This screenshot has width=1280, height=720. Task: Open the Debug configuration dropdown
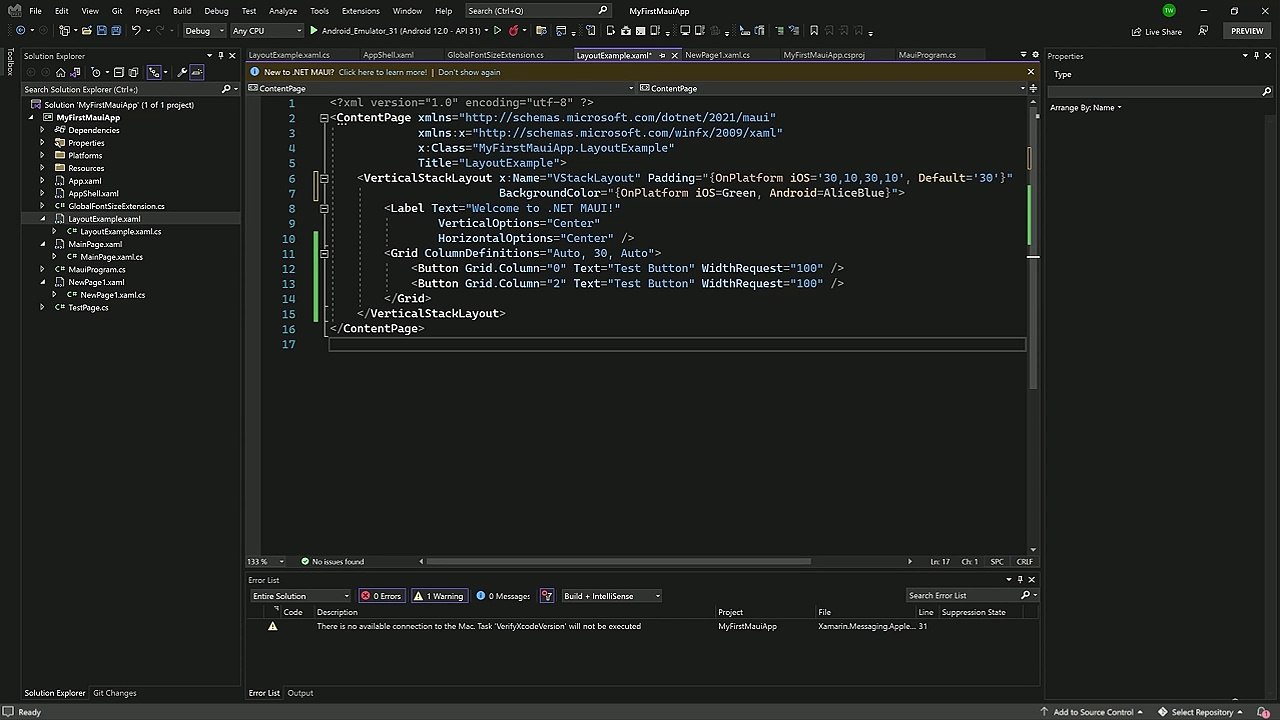(204, 31)
